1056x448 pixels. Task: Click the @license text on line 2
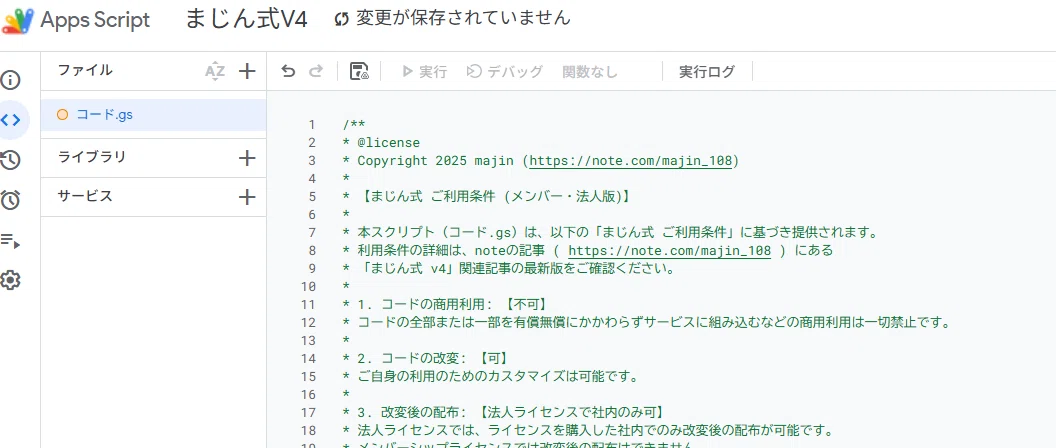pos(389,143)
